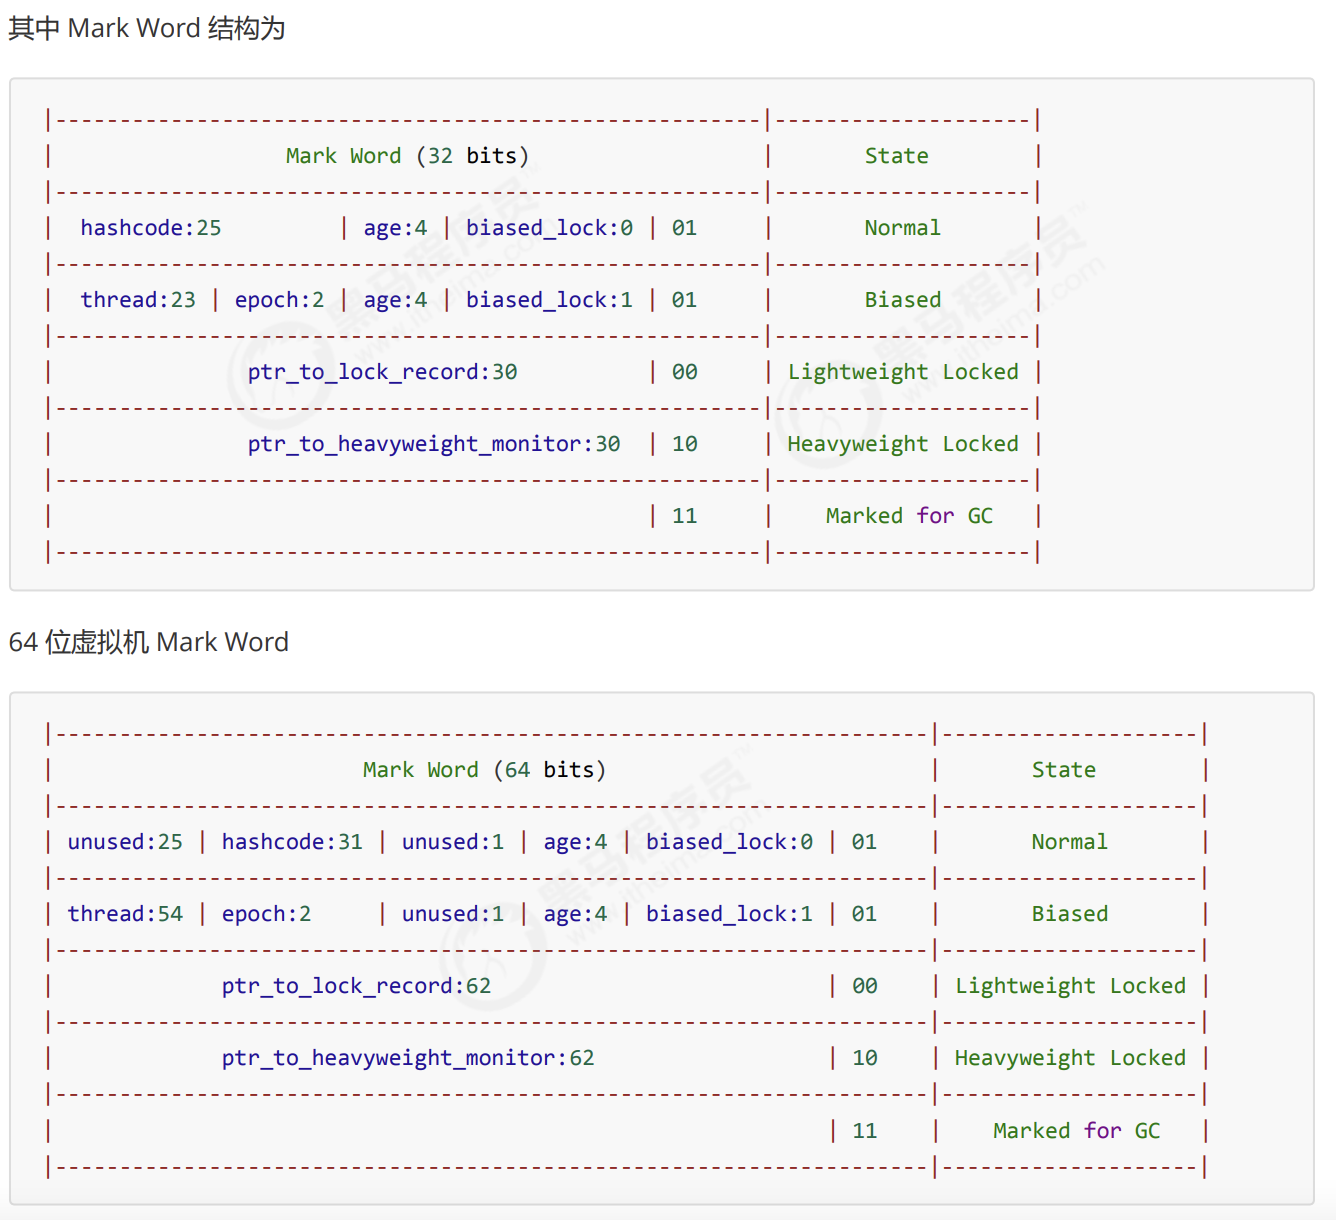Click 'unused:25' in the 64-bit table
The image size is (1336, 1220).
click(x=125, y=842)
